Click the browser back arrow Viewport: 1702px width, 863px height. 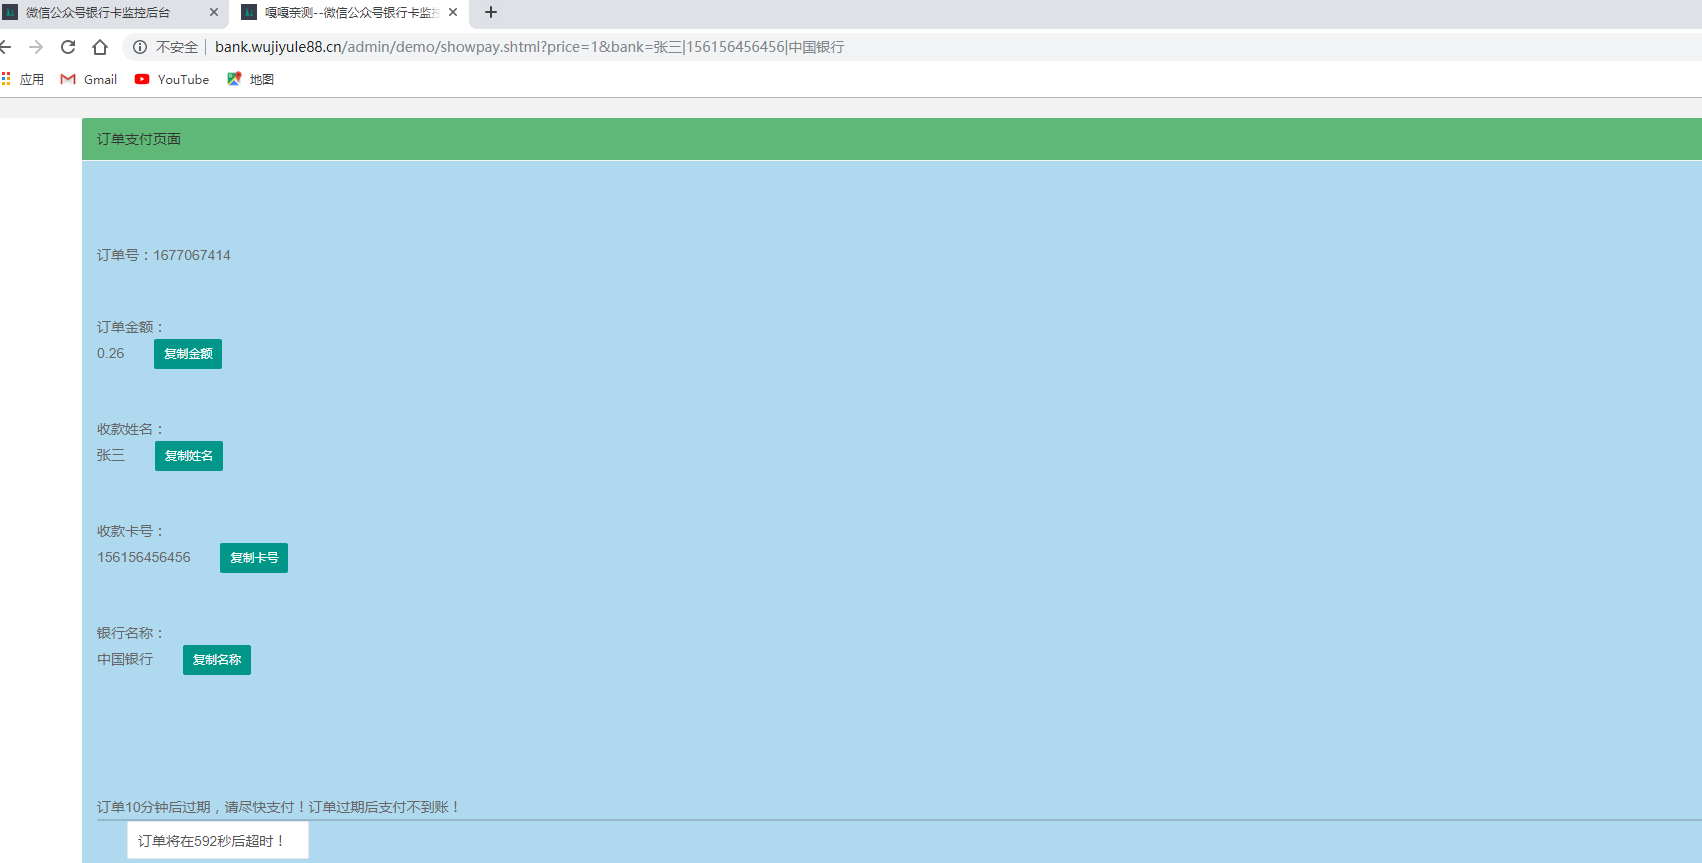(x=6, y=47)
